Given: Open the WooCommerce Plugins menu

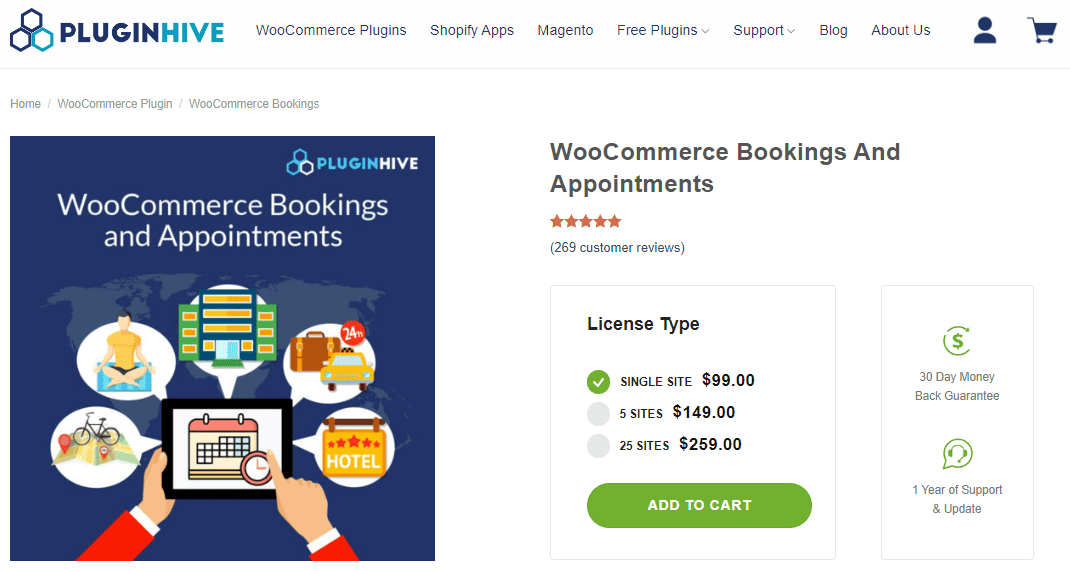Looking at the screenshot, I should (331, 31).
